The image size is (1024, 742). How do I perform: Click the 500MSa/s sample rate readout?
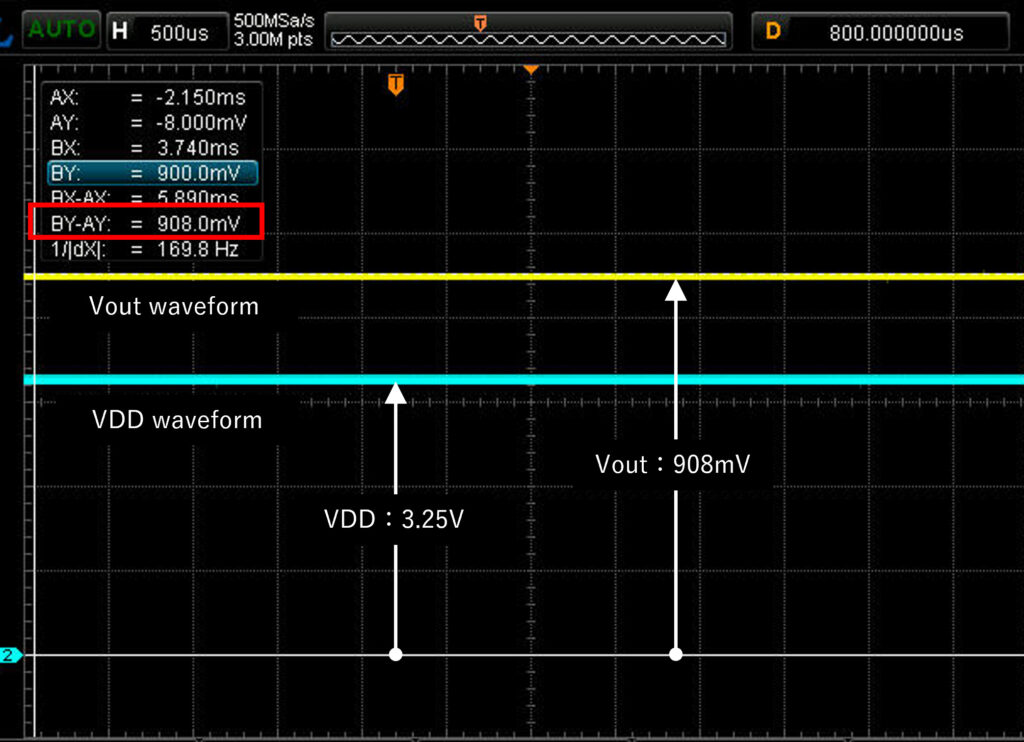[272, 21]
